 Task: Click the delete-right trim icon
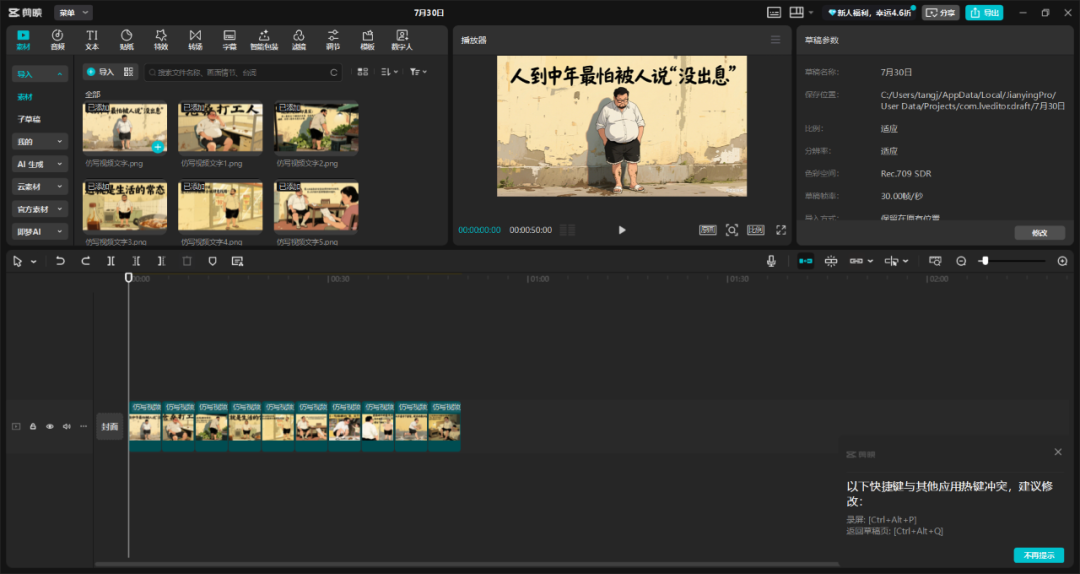[161, 261]
